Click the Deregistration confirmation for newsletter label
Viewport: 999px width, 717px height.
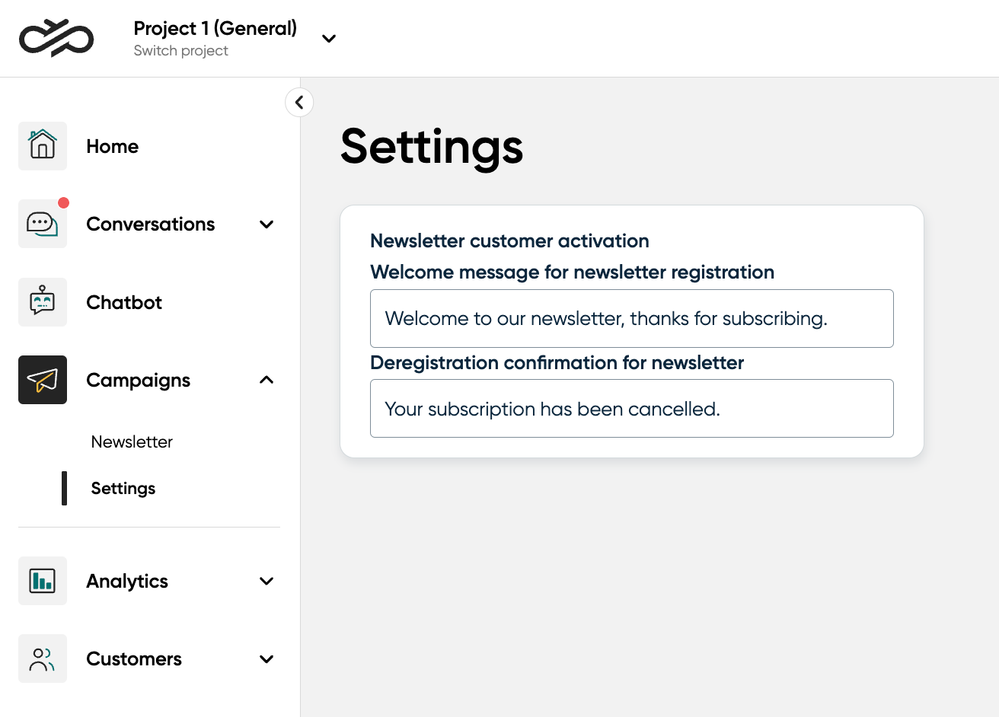click(x=557, y=363)
